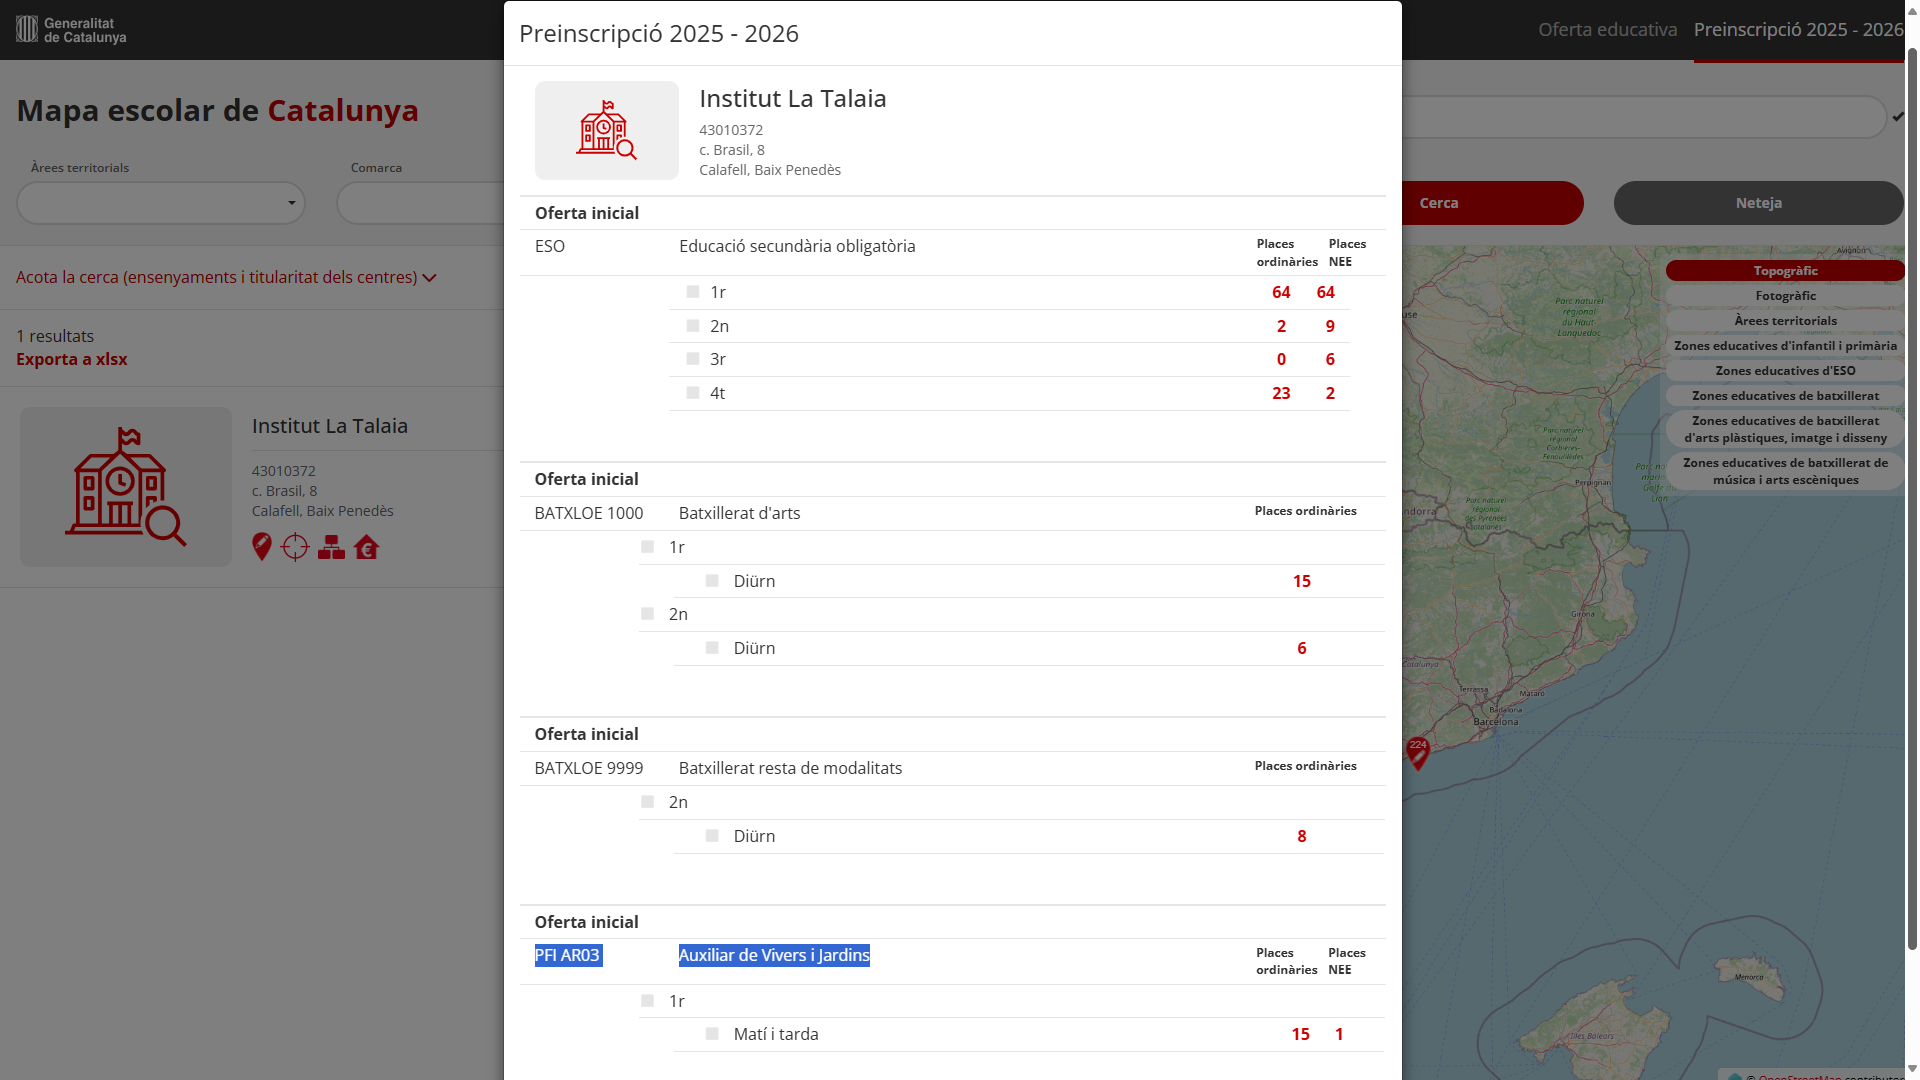Click the Generalitat de Catalunya logo

pyautogui.click(x=71, y=30)
